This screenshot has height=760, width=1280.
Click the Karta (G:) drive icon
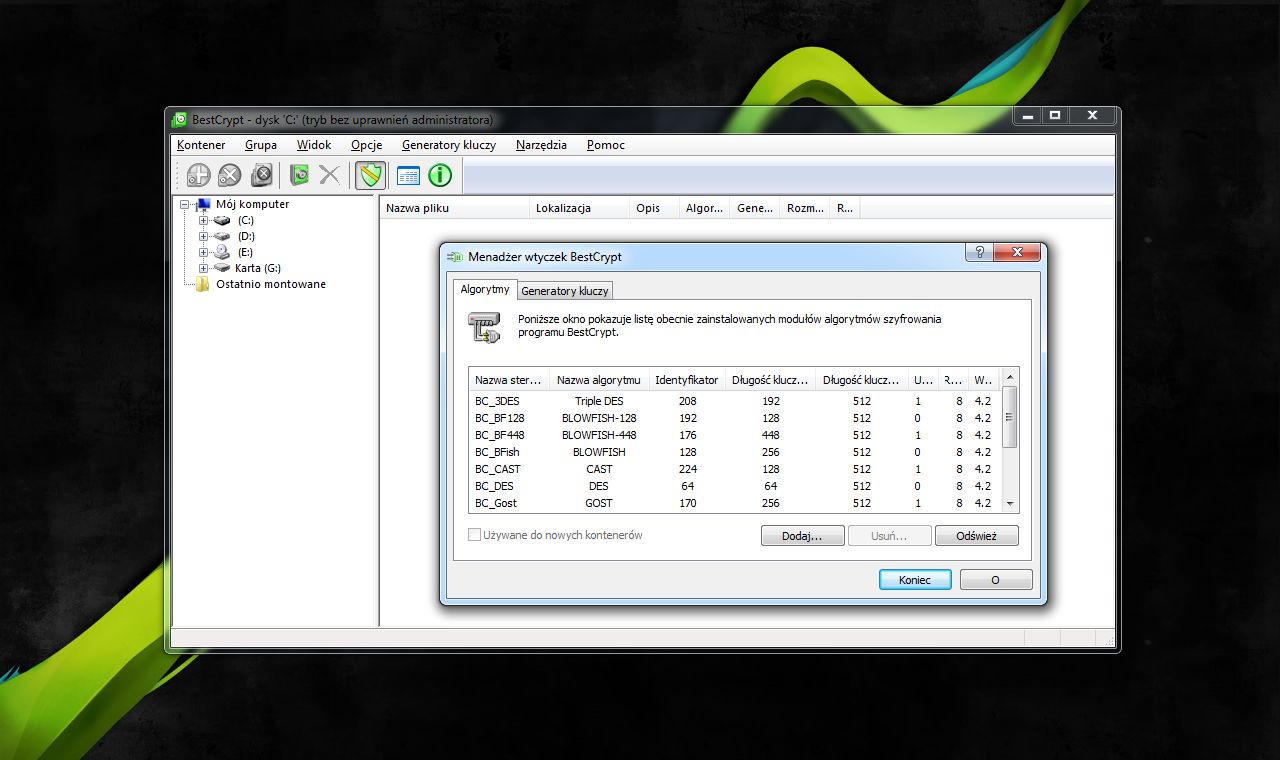[222, 268]
